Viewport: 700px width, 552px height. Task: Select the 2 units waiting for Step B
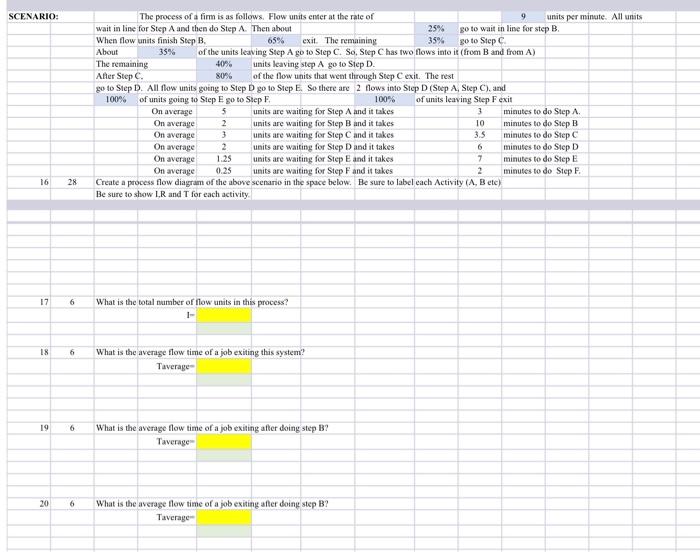(224, 123)
